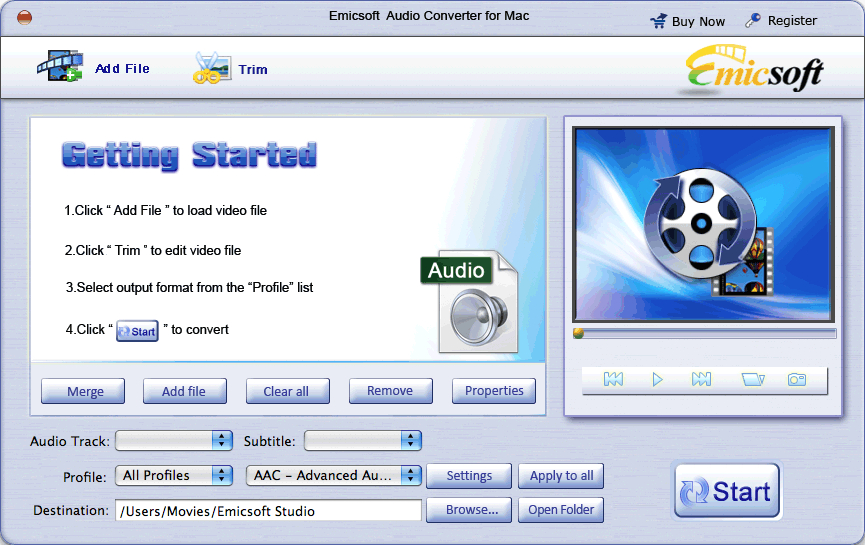The width and height of the screenshot is (865, 545).
Task: Open the AAC - Advanced Audio format dropdown
Action: (334, 475)
